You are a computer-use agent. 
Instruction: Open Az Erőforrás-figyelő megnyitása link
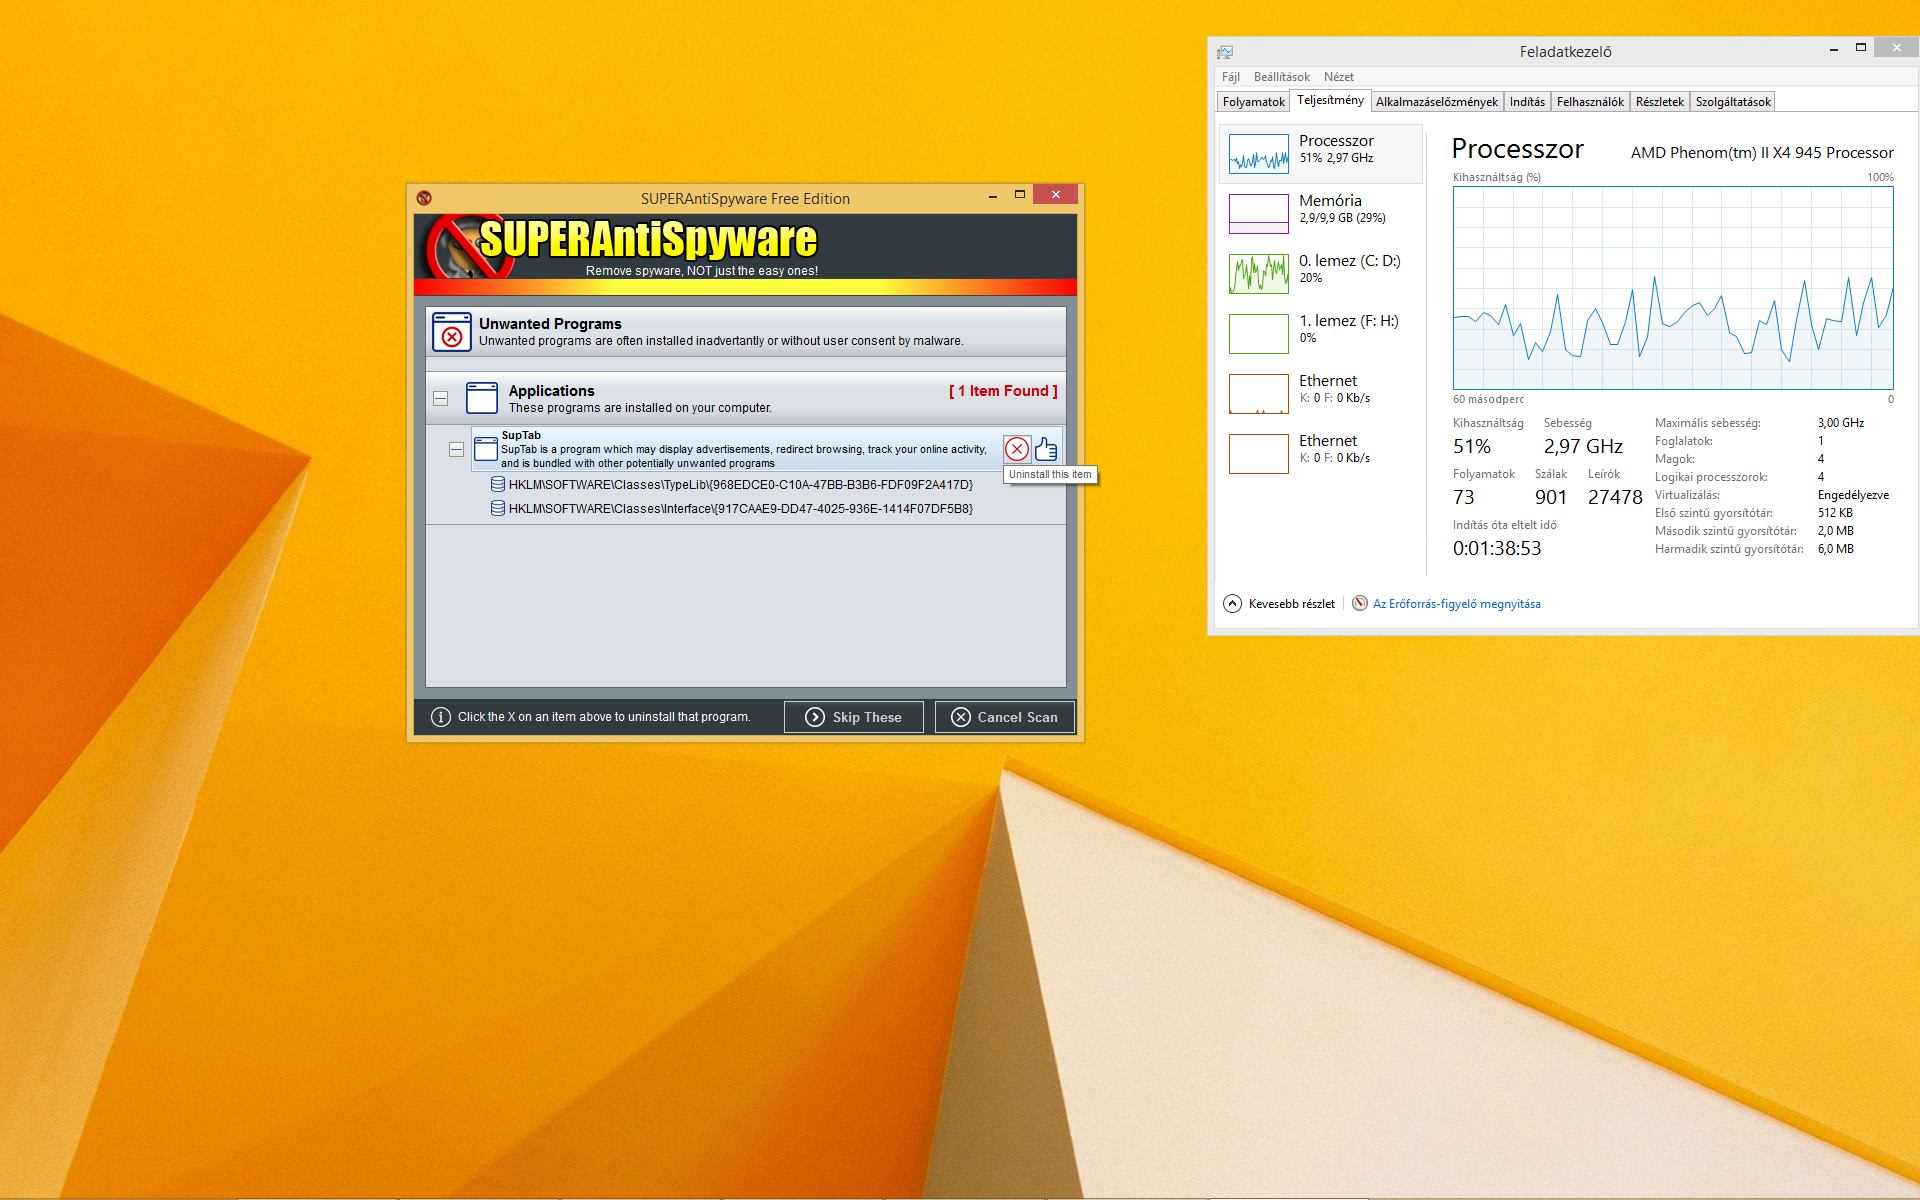click(x=1456, y=604)
